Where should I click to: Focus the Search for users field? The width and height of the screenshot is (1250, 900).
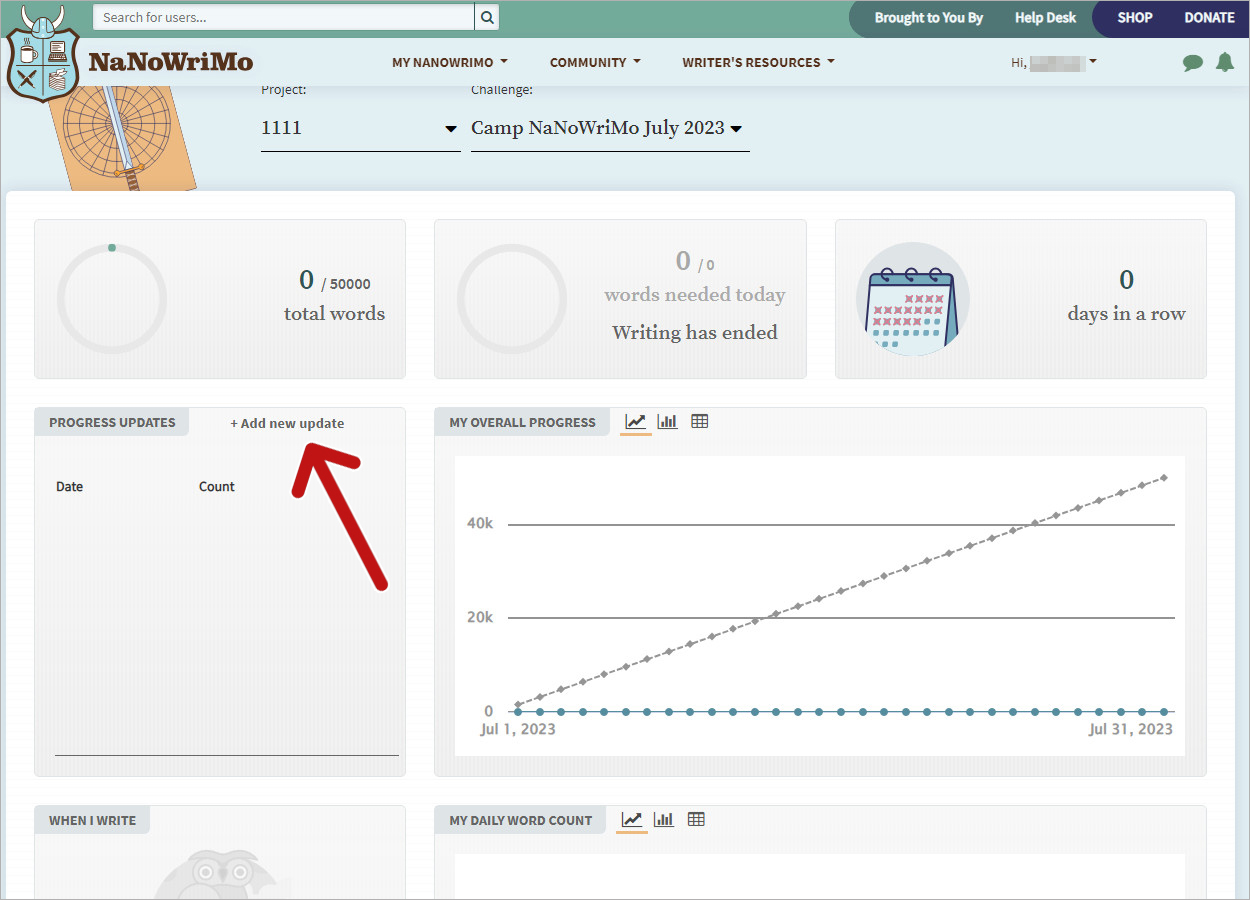coord(283,17)
